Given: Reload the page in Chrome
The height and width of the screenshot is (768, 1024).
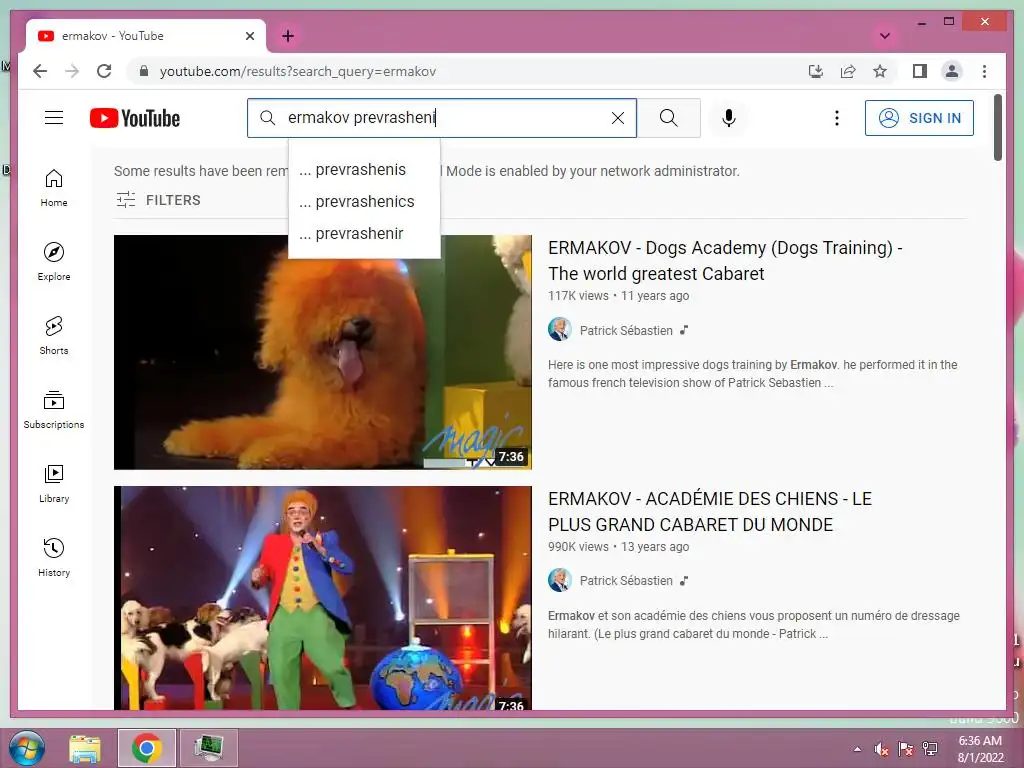Looking at the screenshot, I should point(104,71).
